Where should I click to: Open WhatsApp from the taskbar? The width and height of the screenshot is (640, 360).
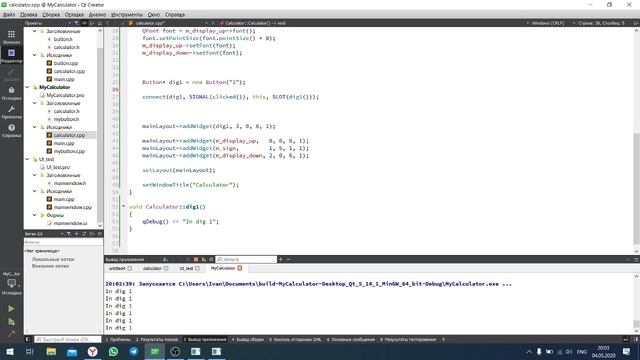click(113, 351)
